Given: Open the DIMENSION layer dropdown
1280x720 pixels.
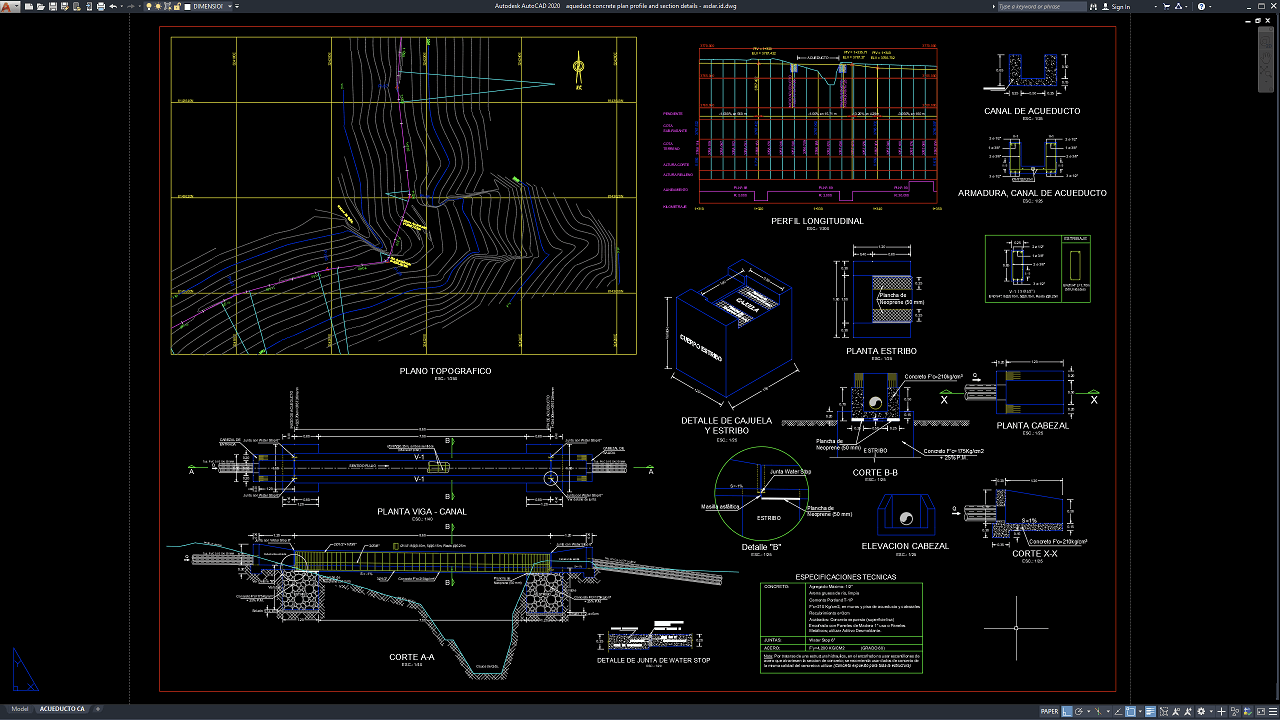Looking at the screenshot, I should point(211,6).
